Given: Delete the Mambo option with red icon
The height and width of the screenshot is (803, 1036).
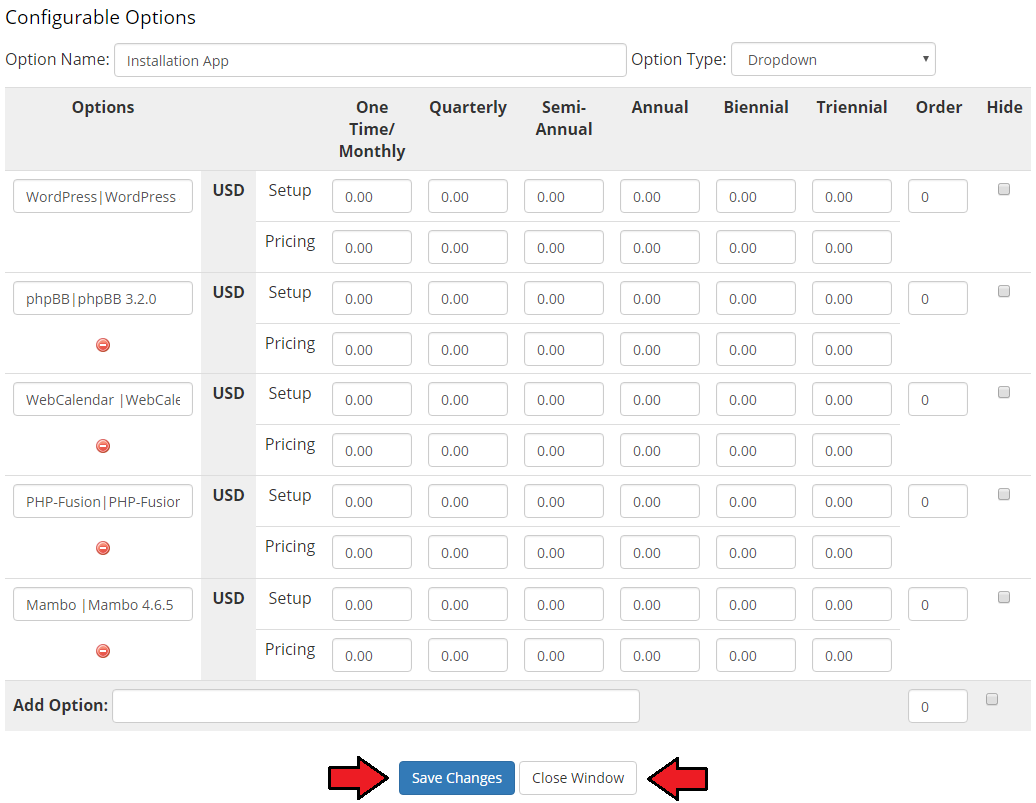Looking at the screenshot, I should click(x=103, y=651).
